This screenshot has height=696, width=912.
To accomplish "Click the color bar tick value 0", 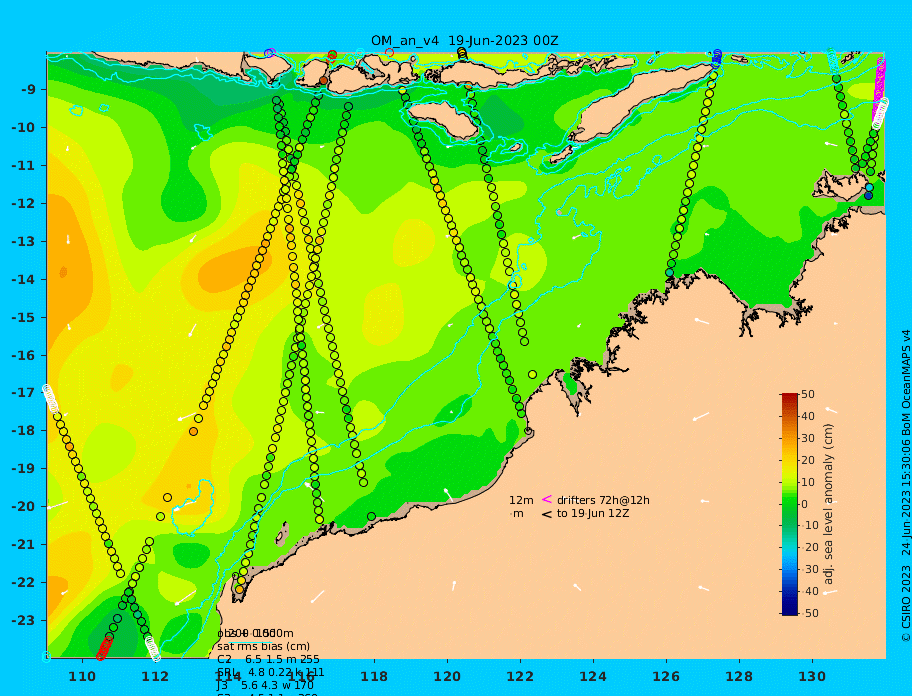I will pyautogui.click(x=805, y=504).
